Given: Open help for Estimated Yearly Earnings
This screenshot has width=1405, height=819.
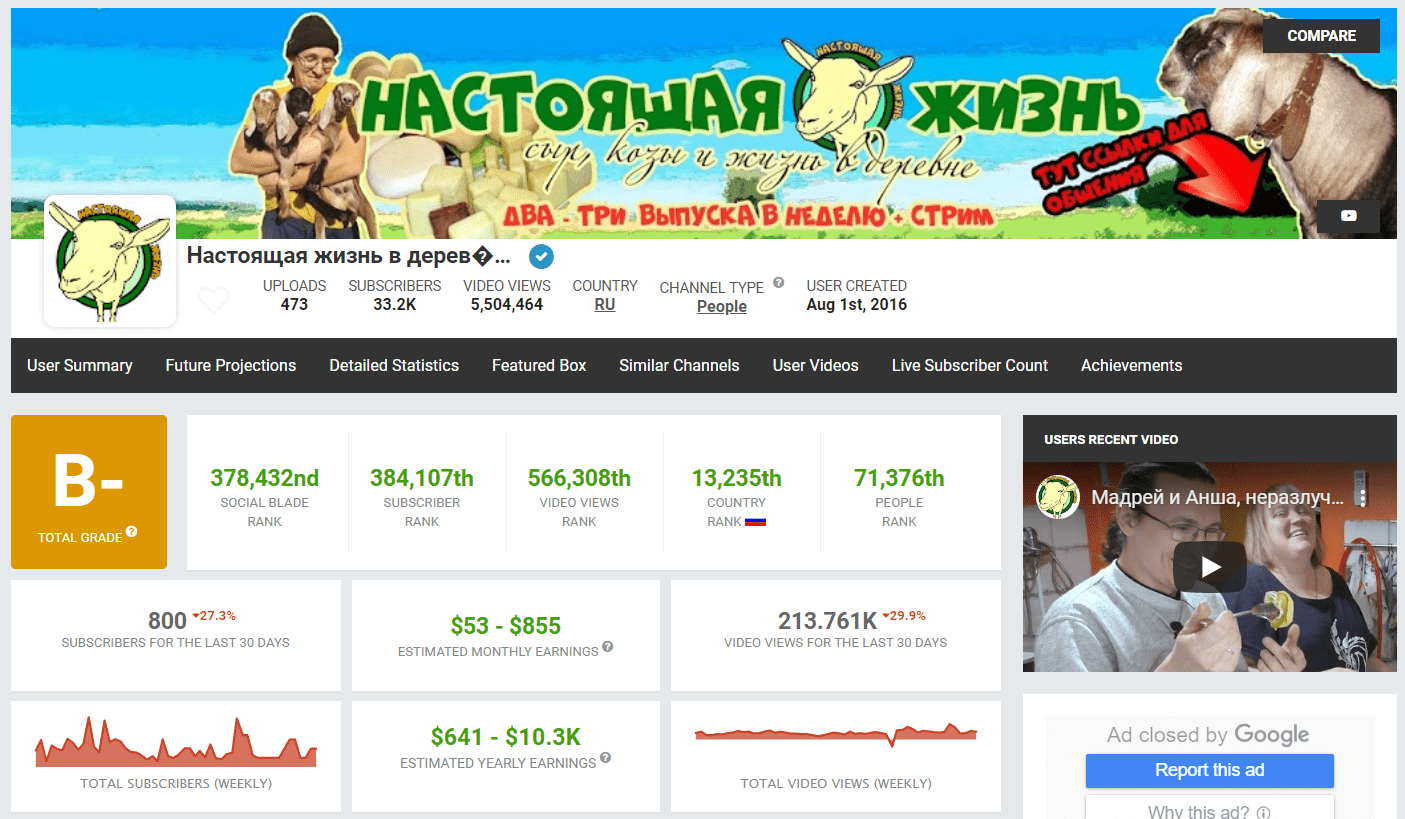Looking at the screenshot, I should pyautogui.click(x=606, y=759).
